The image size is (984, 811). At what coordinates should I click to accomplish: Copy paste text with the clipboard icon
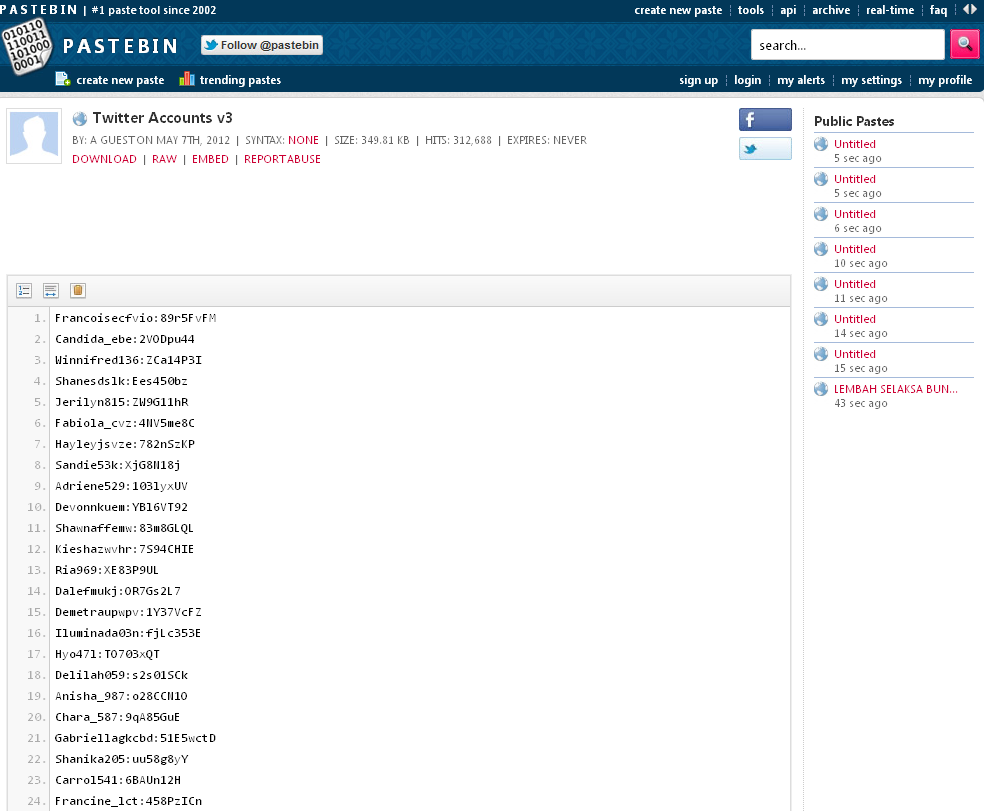tap(78, 291)
